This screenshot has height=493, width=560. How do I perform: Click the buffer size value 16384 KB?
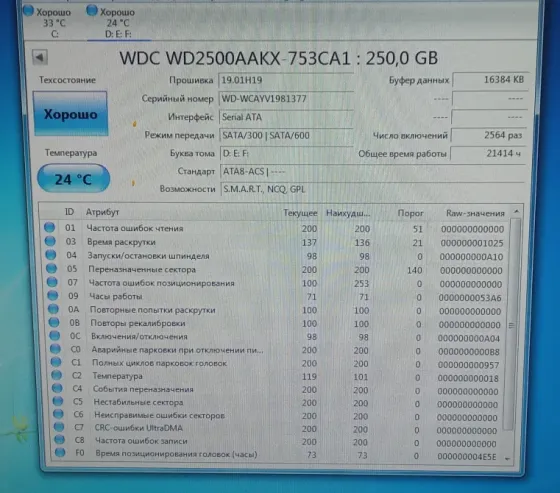490,80
